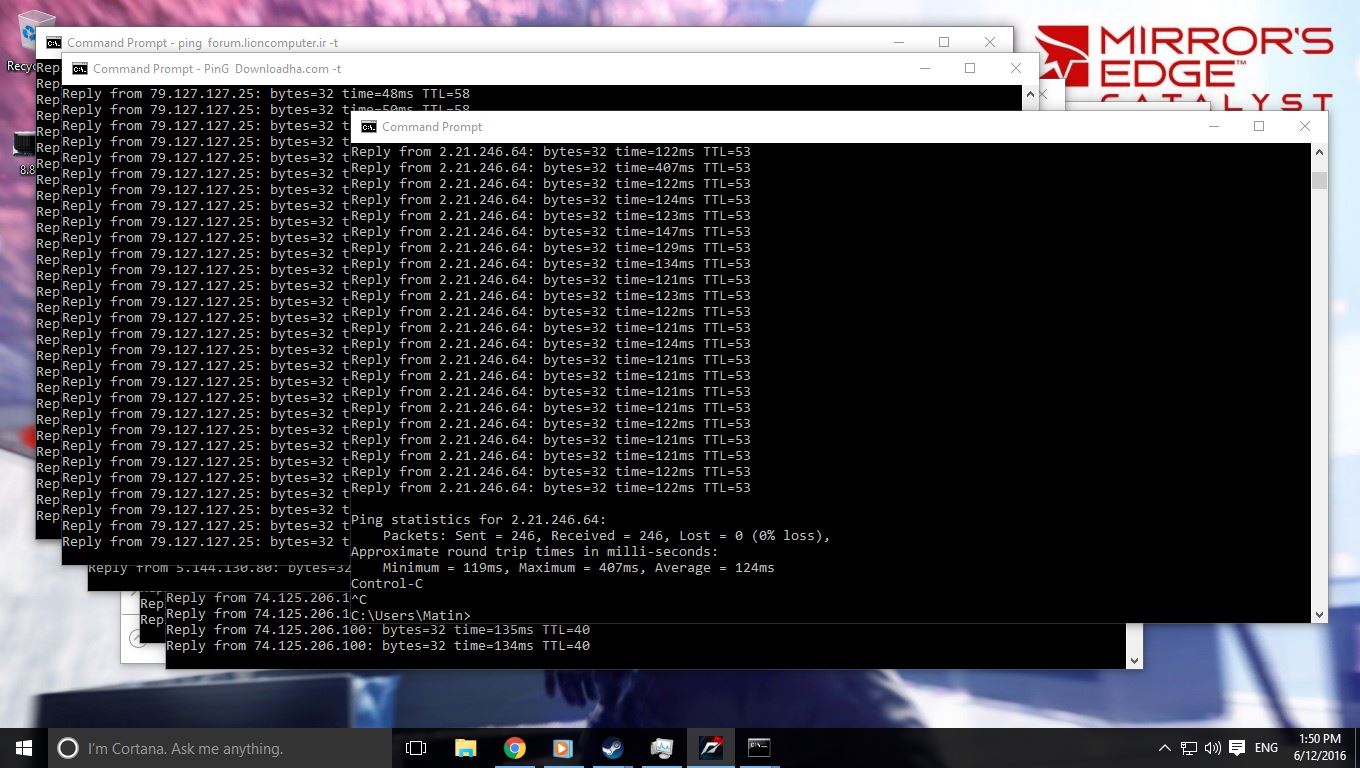Open the media player taskbar icon

click(x=563, y=748)
